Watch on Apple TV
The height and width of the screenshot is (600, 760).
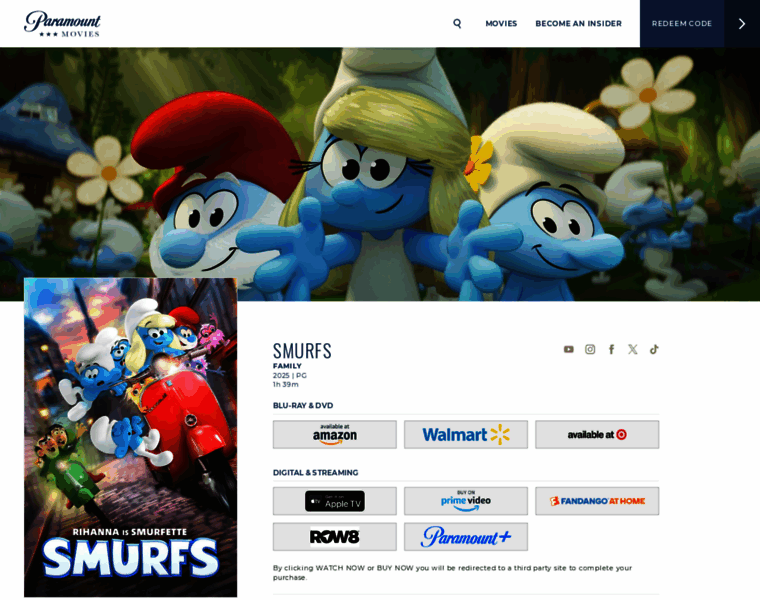[x=334, y=501]
